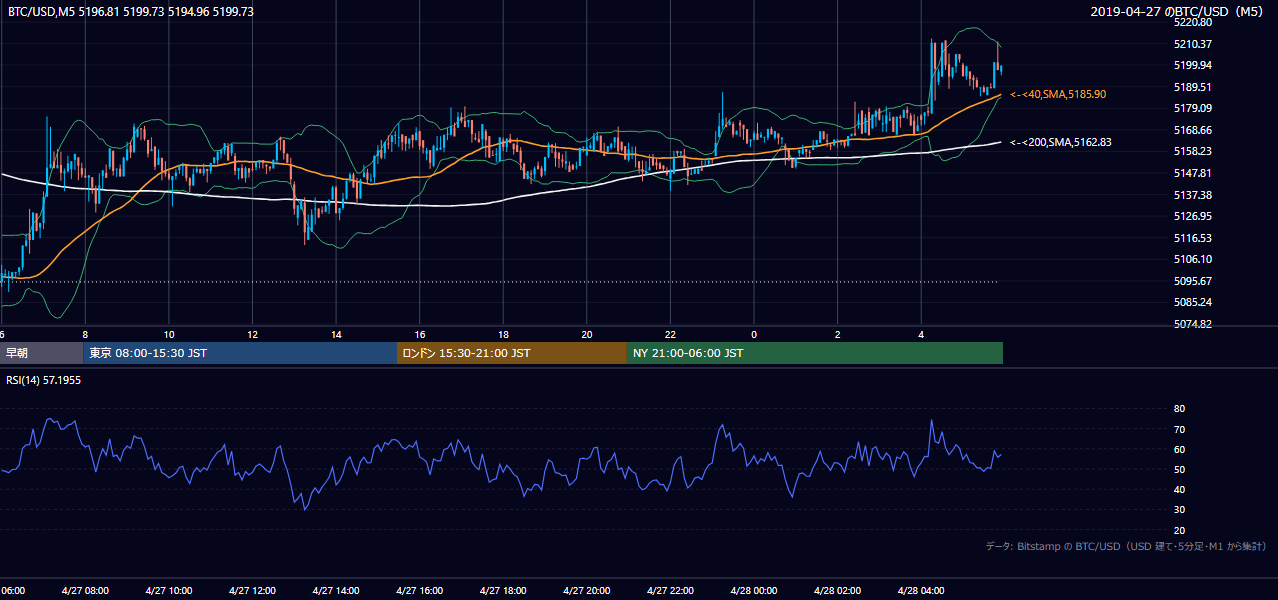Click RSI axis level 30
1278x600 pixels.
click(x=1179, y=510)
